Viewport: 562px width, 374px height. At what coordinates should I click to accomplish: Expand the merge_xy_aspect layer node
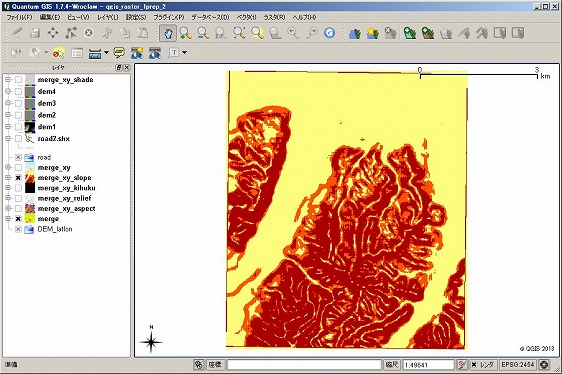click(8, 208)
